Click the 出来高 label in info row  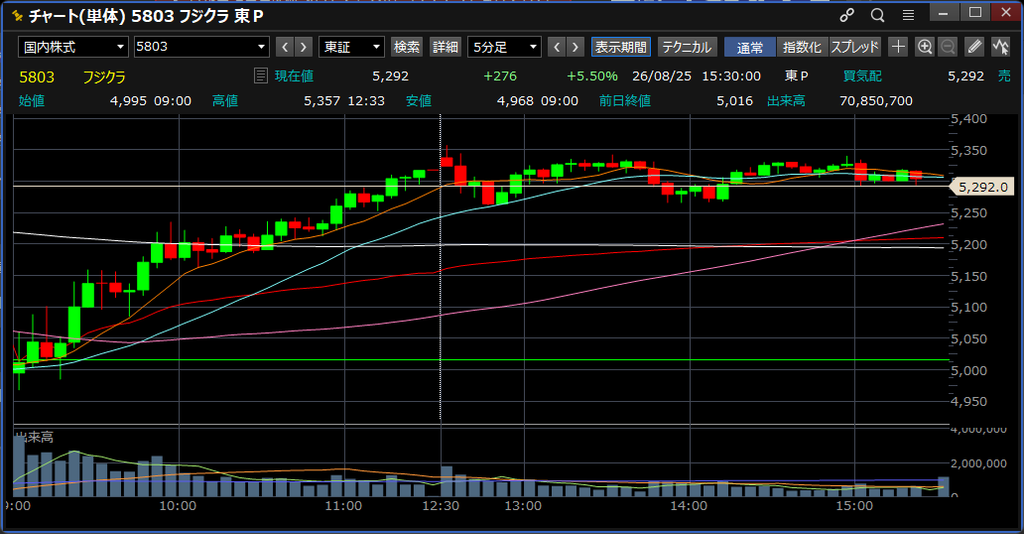coord(786,101)
